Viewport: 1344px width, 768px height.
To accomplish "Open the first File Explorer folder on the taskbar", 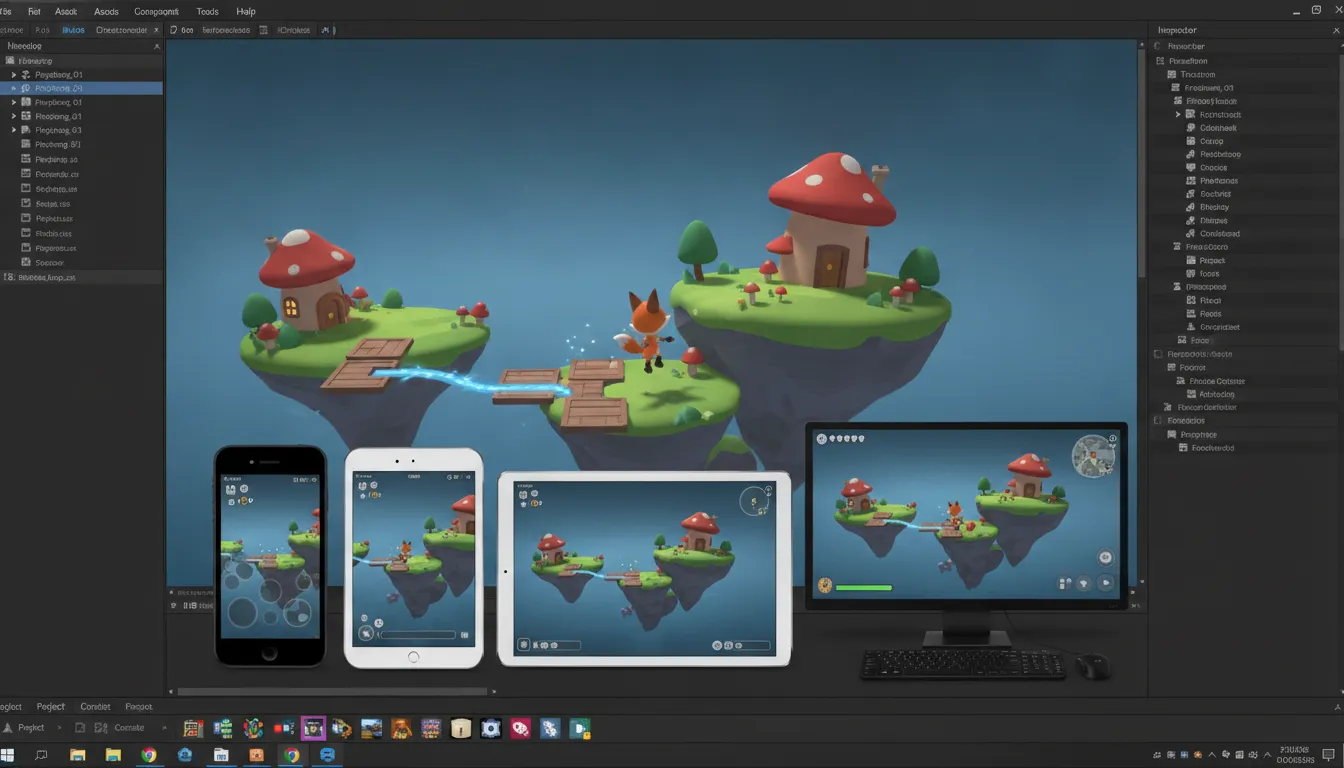I will tap(77, 755).
